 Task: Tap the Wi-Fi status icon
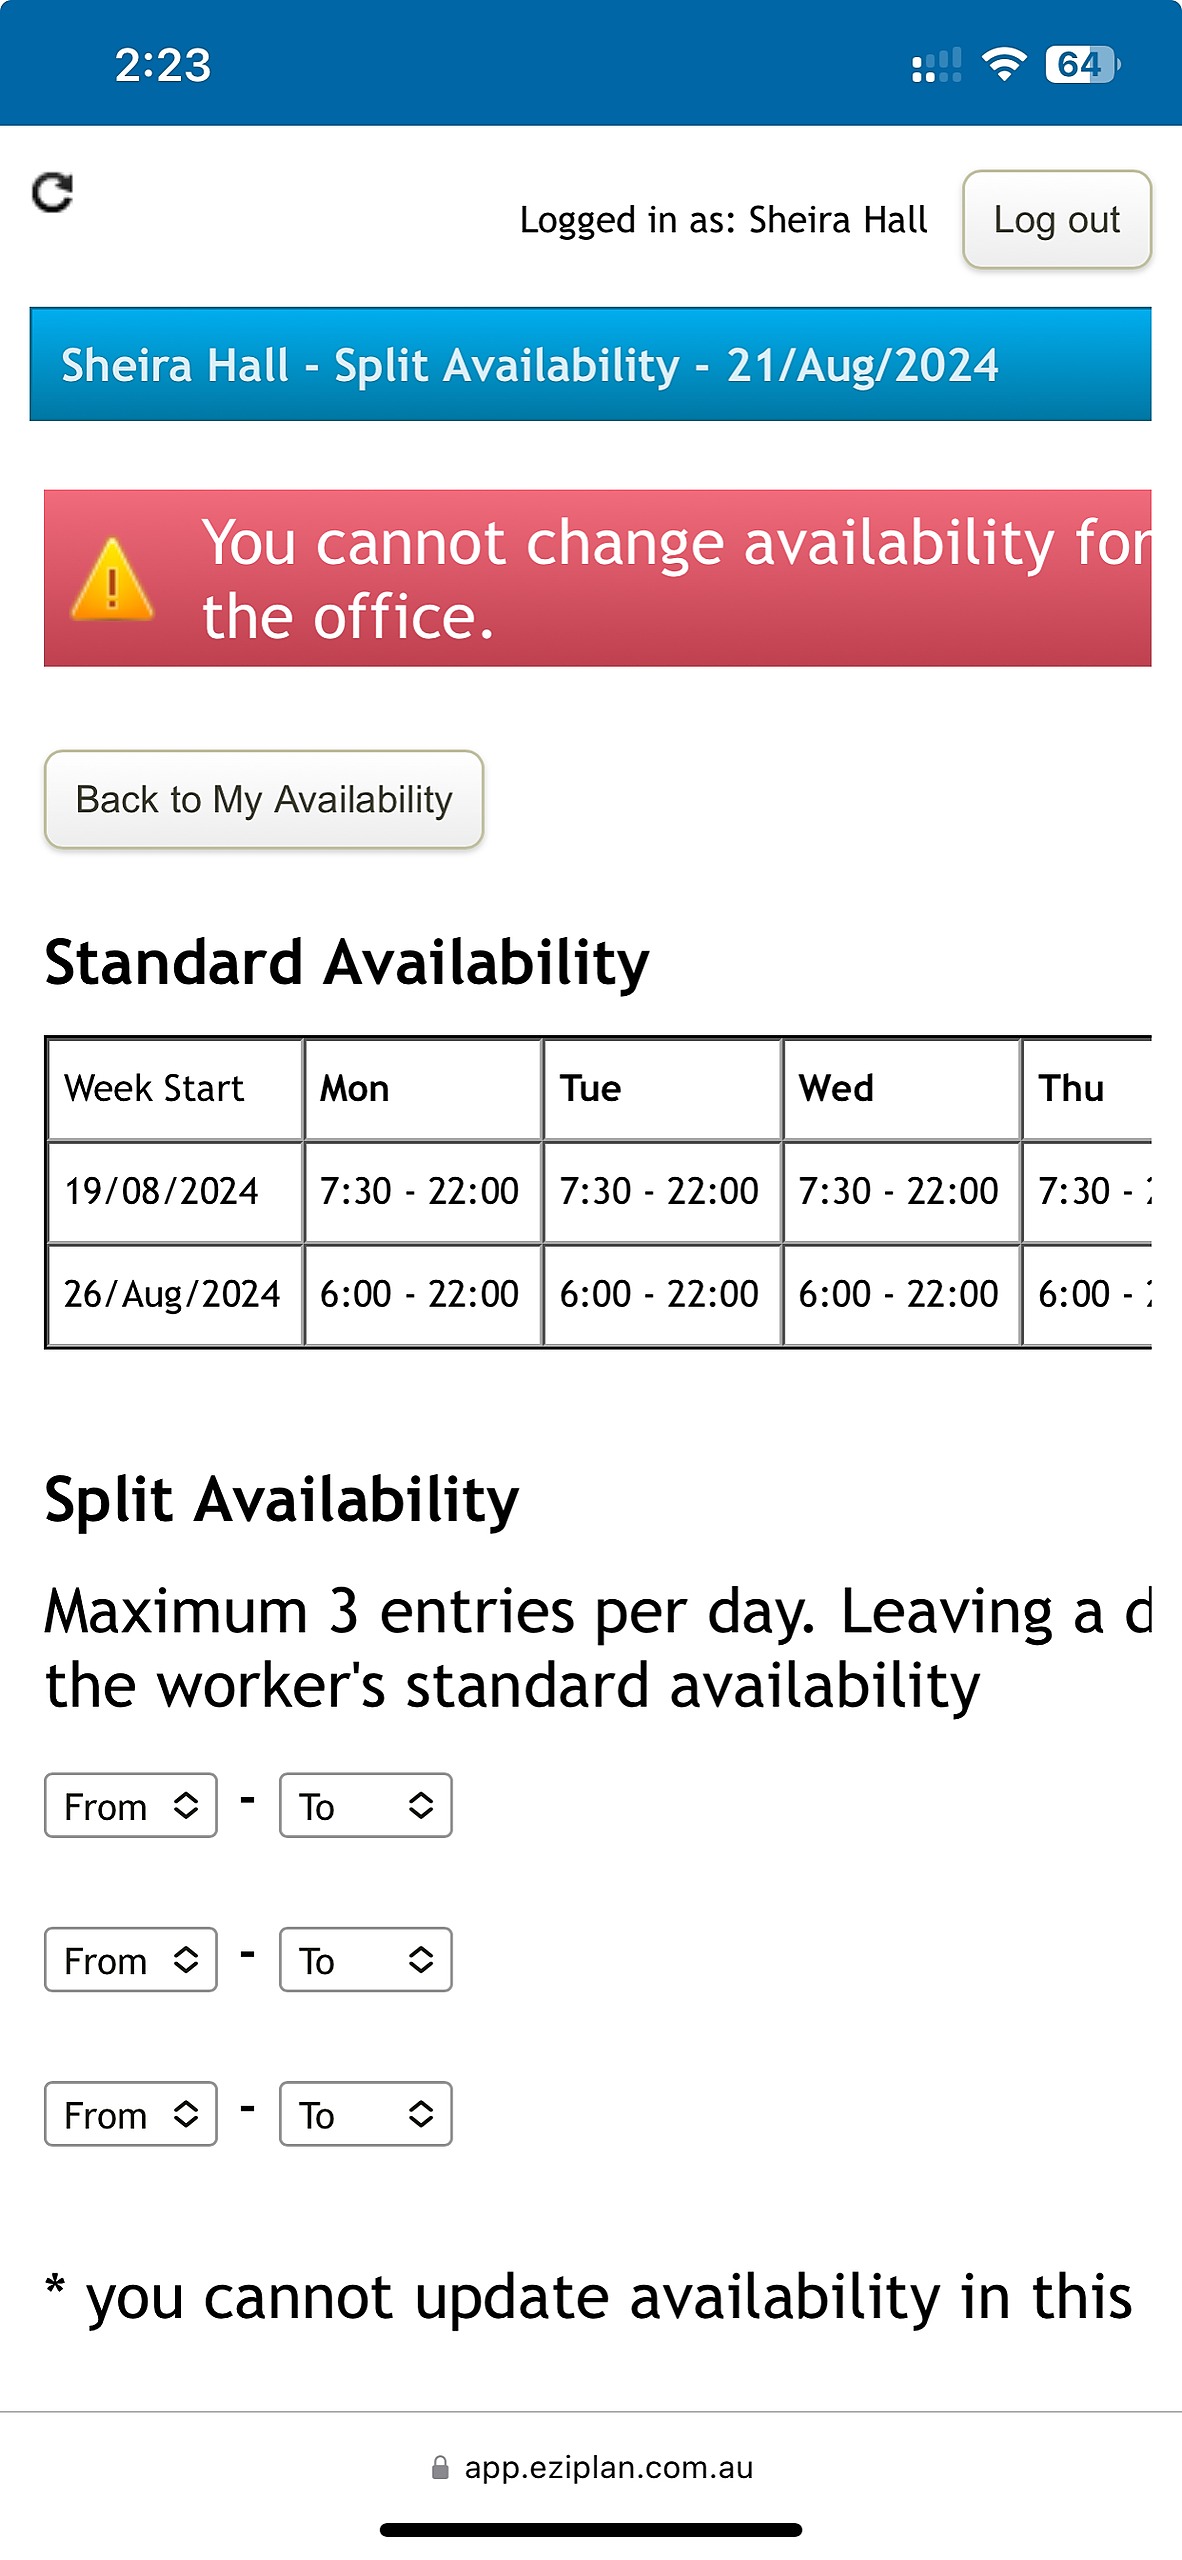pyautogui.click(x=1003, y=65)
